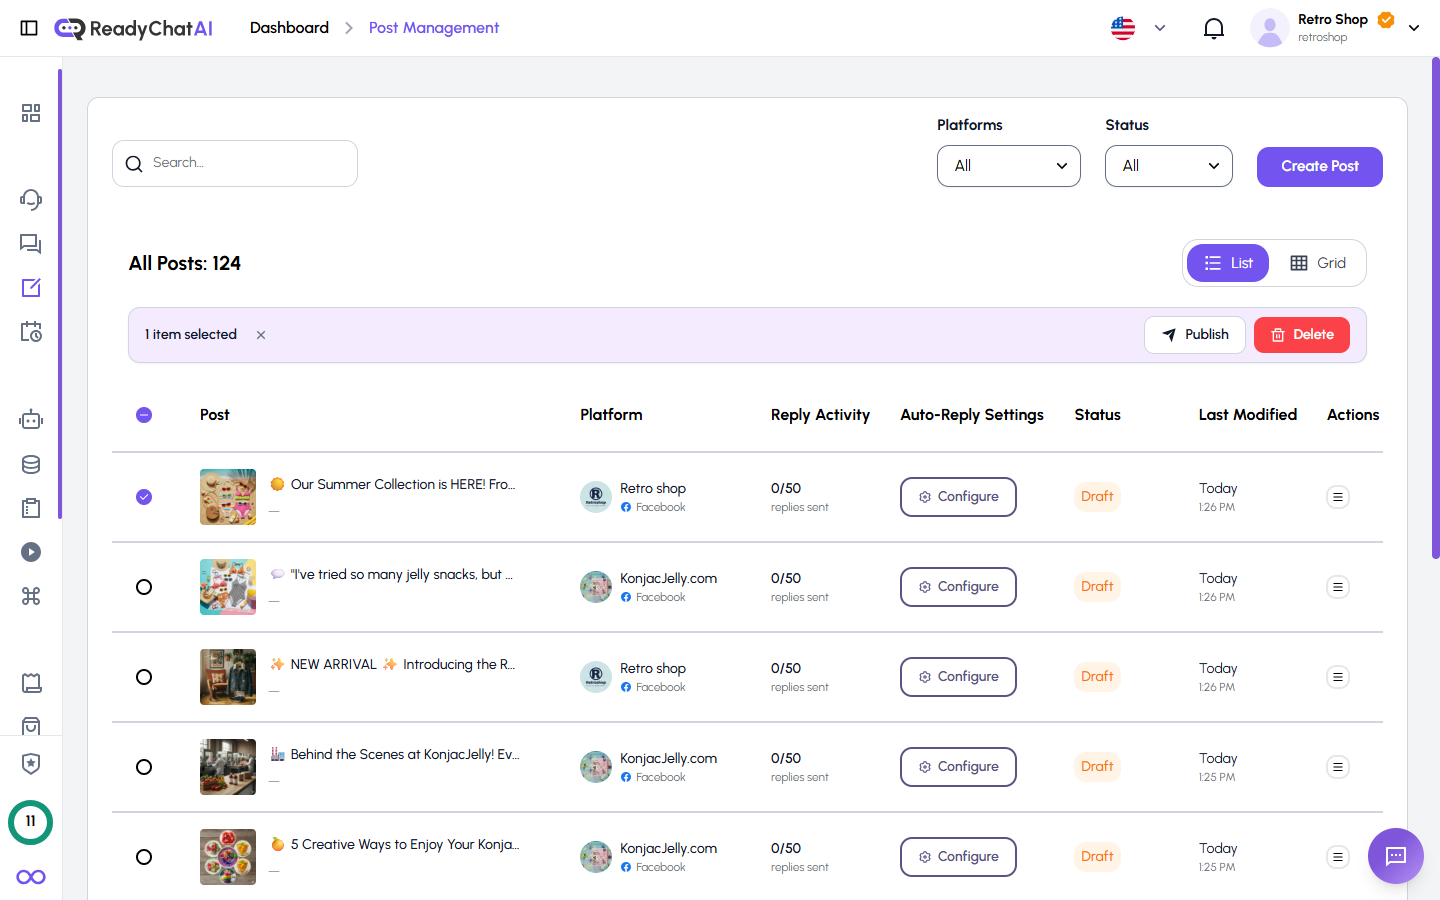The width and height of the screenshot is (1440, 900).
Task: Open the Platforms All dropdown
Action: coord(1008,165)
